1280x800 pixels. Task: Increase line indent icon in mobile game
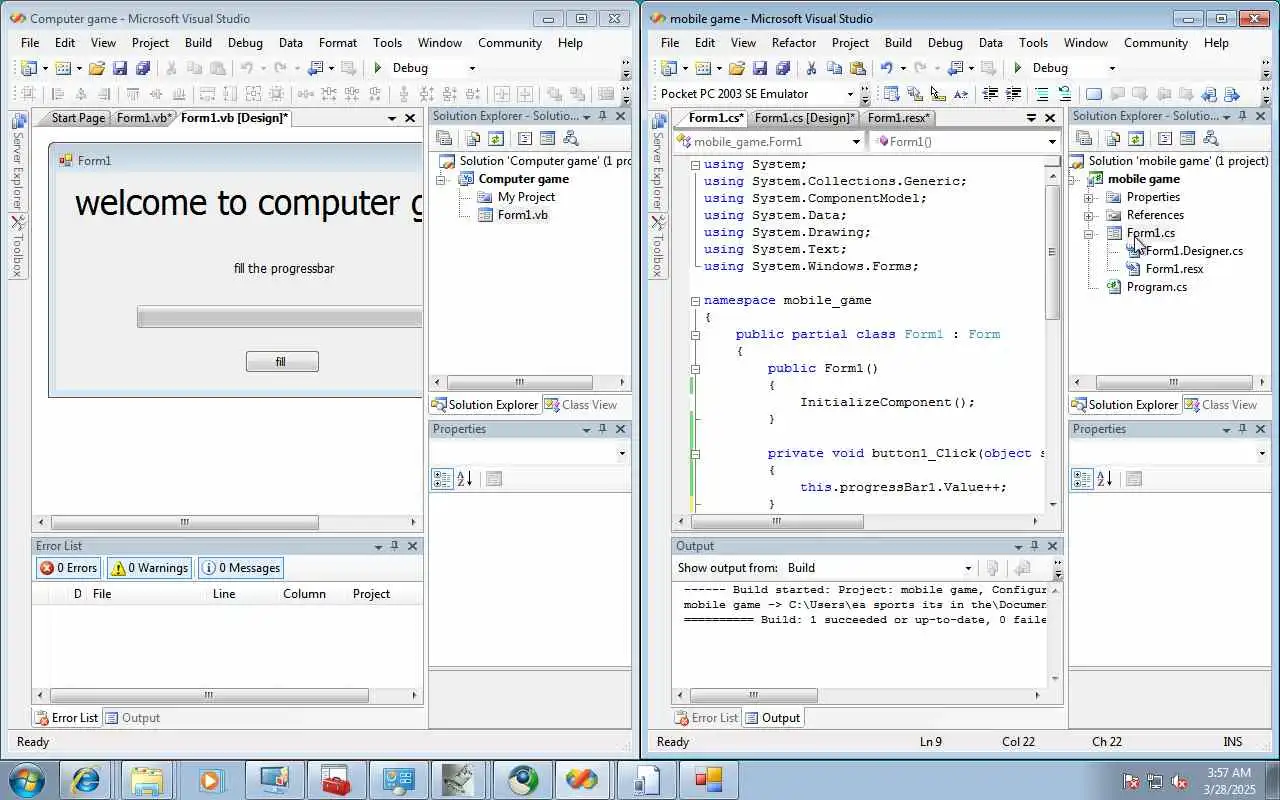pos(1013,94)
